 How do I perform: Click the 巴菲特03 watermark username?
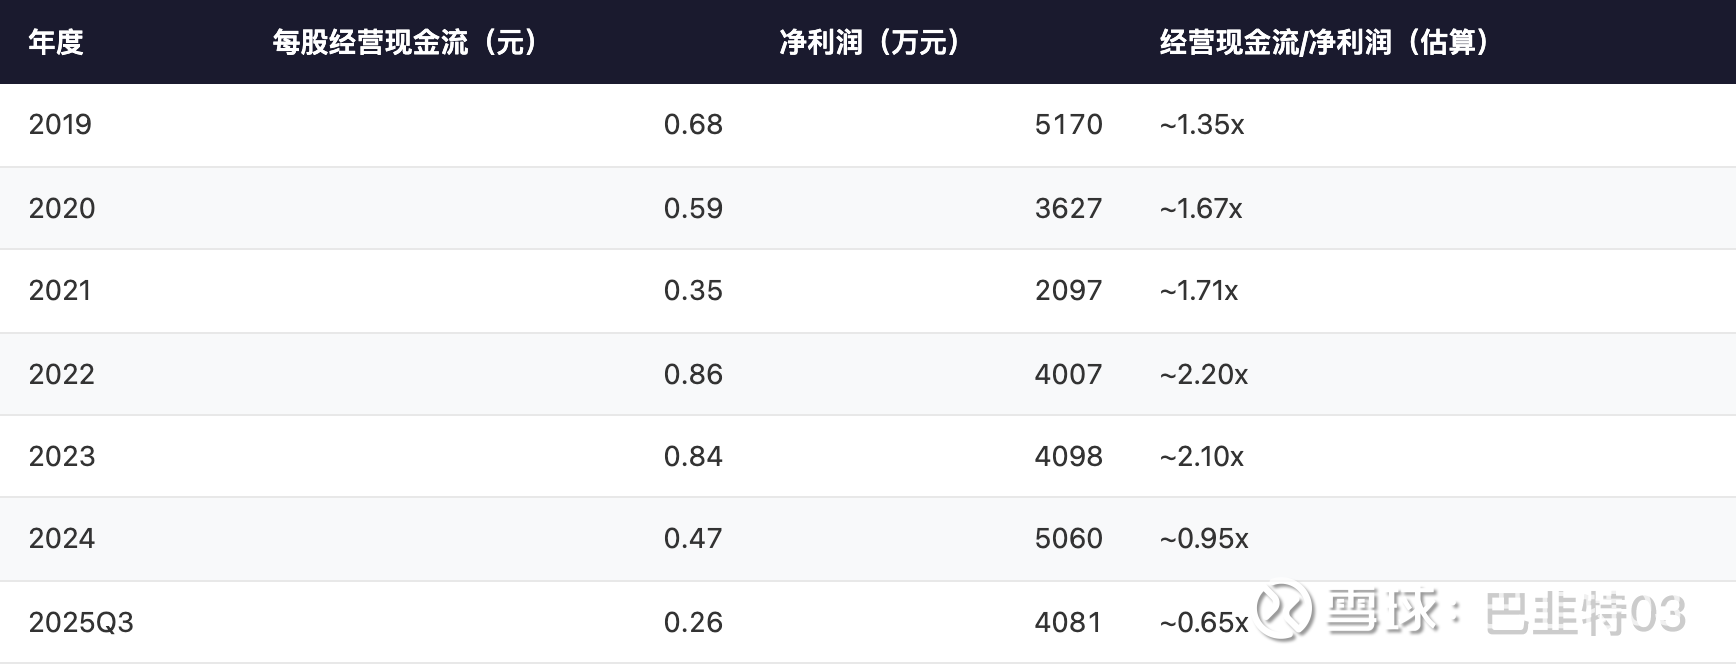(x=1584, y=613)
